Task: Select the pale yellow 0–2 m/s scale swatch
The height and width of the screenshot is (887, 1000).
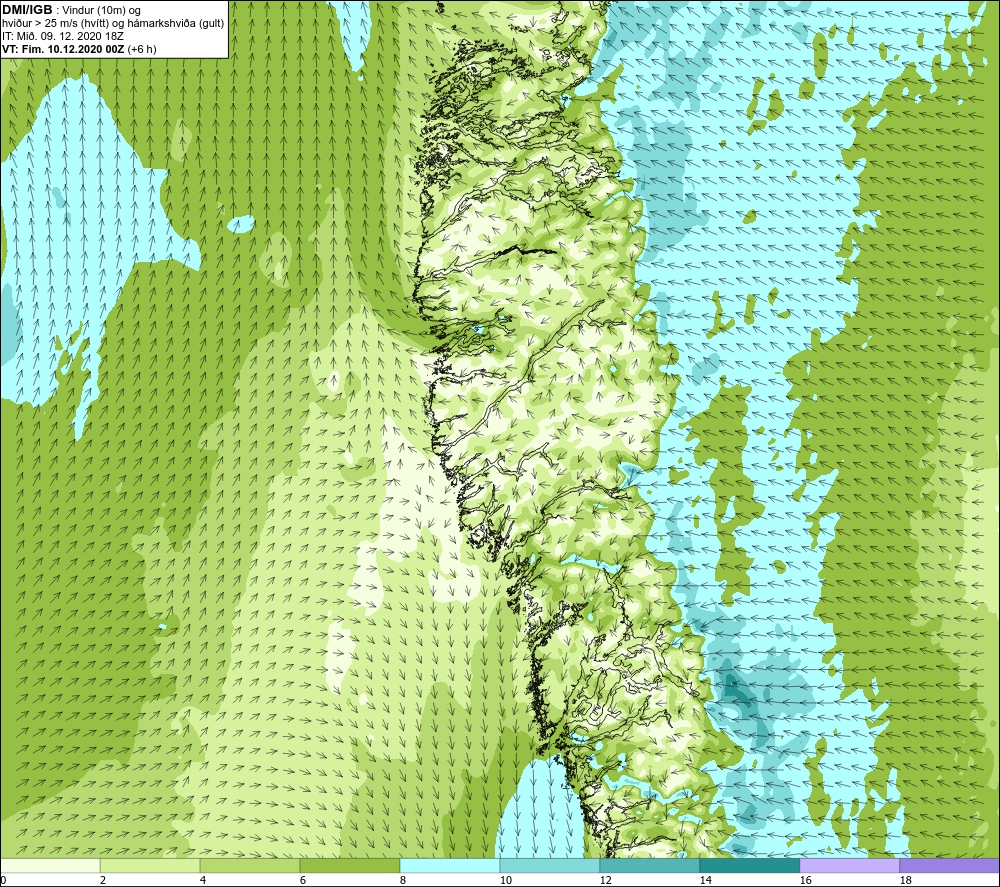Action: (50, 866)
